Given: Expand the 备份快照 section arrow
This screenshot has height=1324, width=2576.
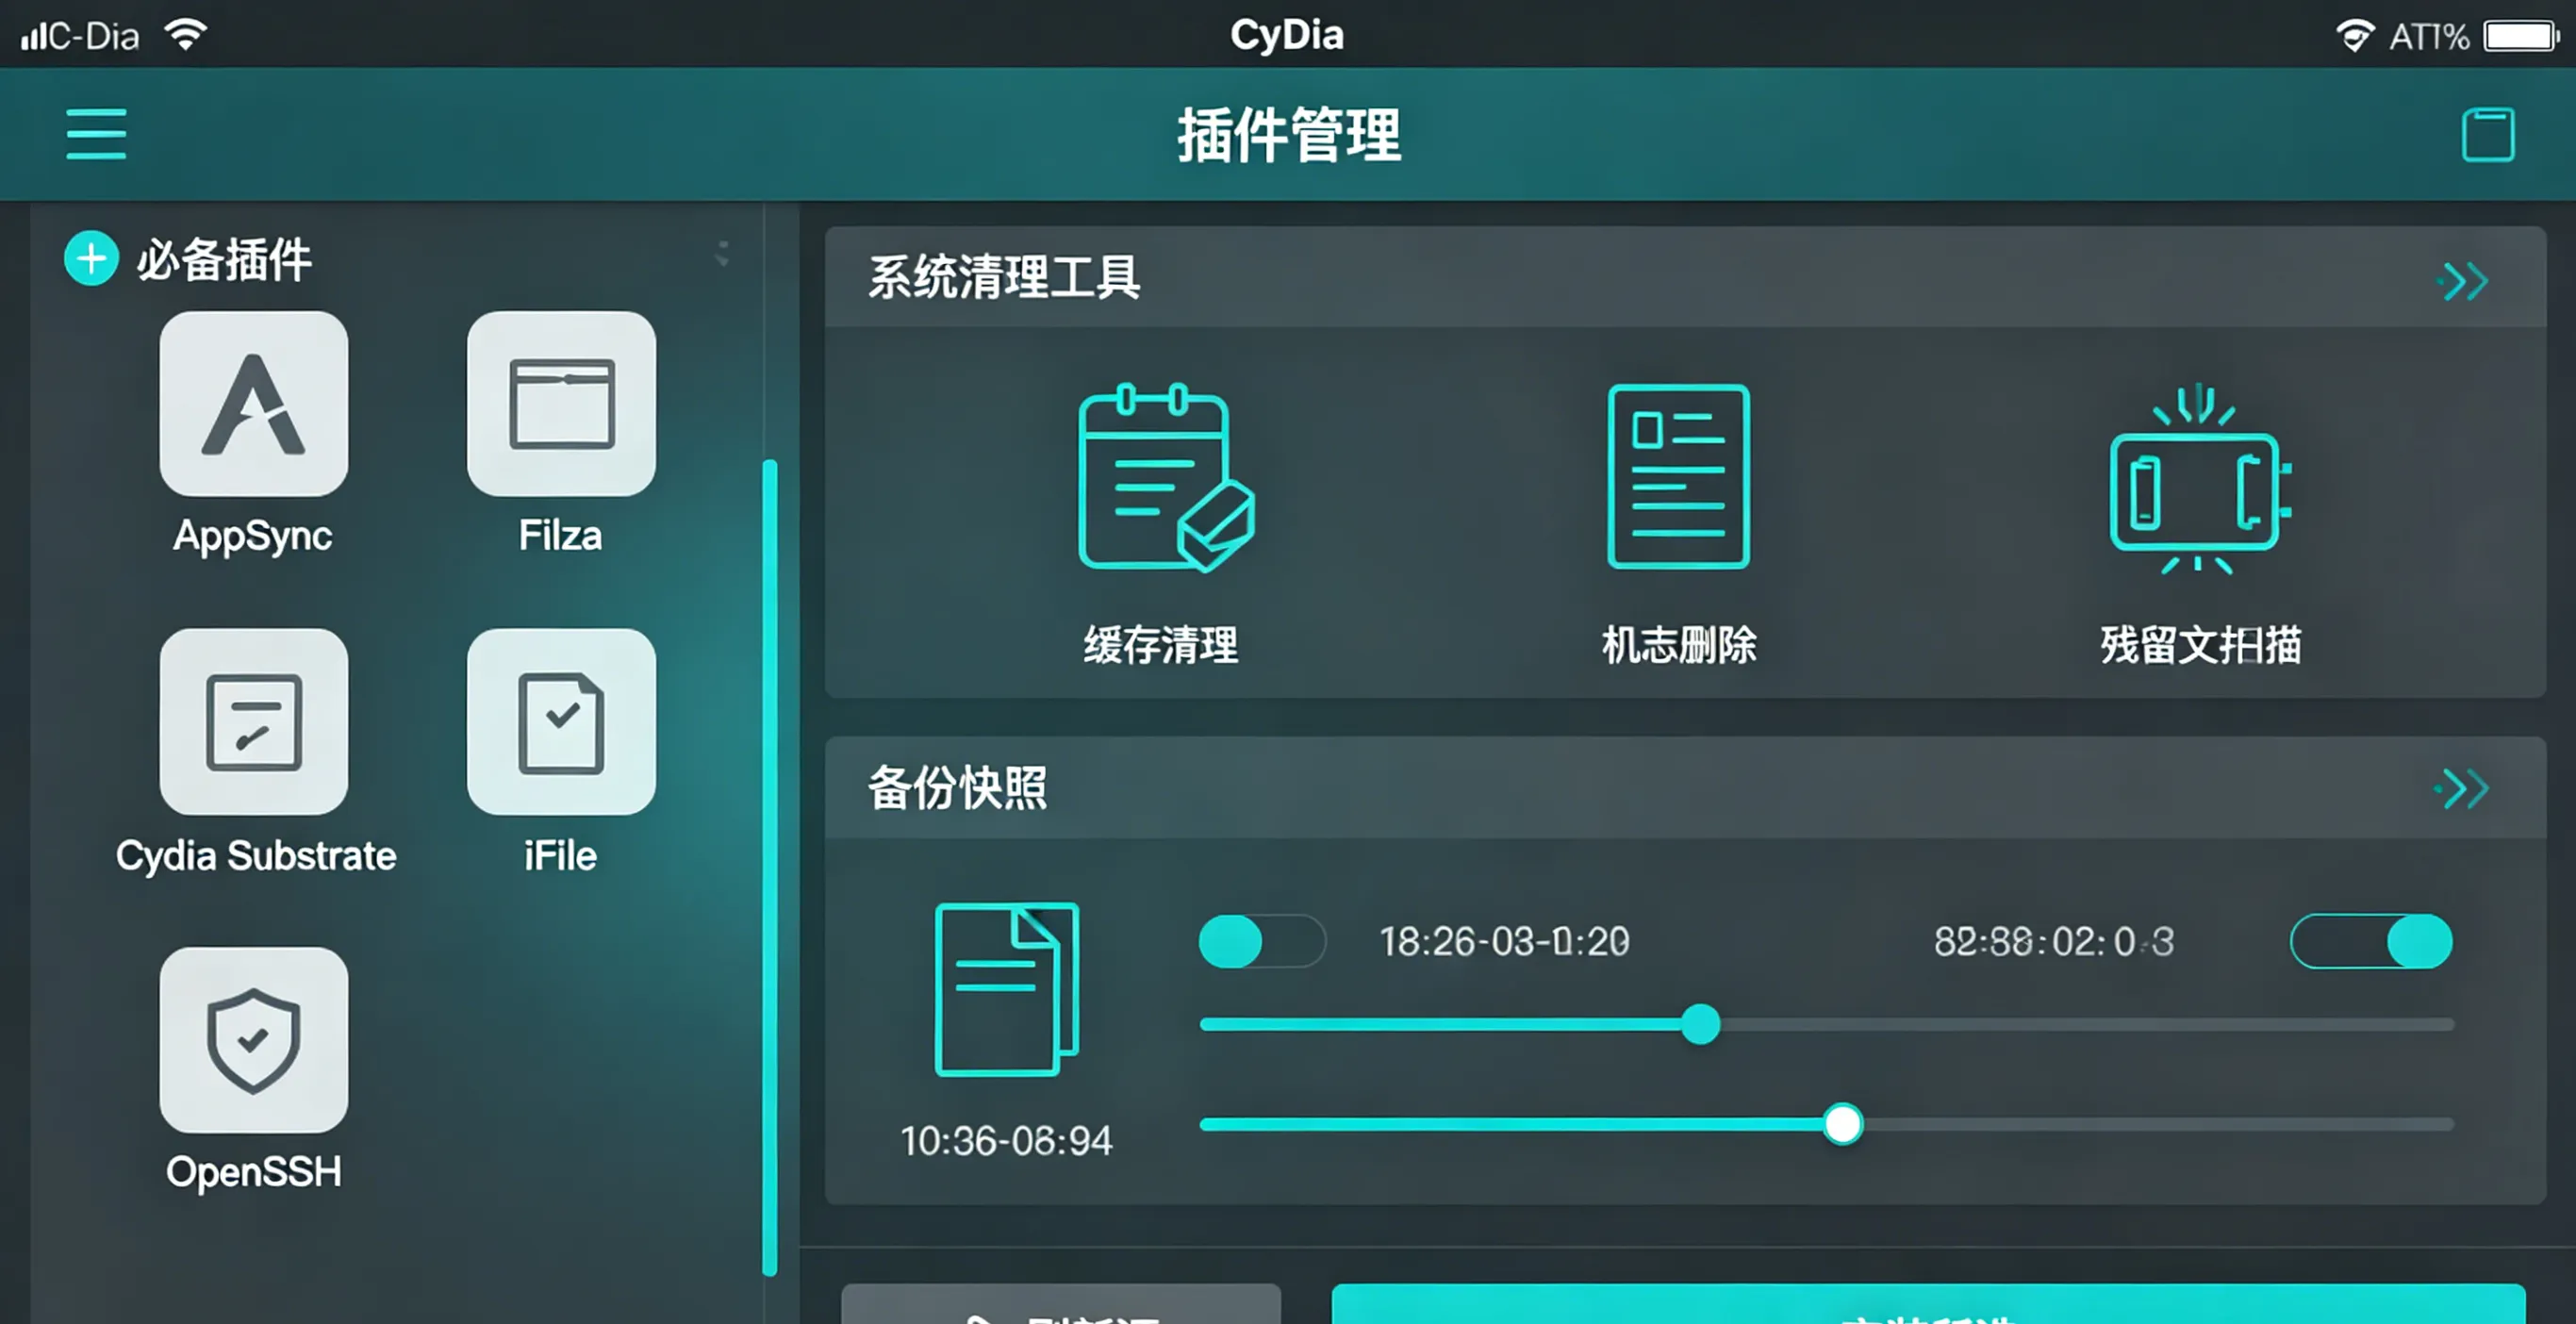Looking at the screenshot, I should pos(2462,789).
